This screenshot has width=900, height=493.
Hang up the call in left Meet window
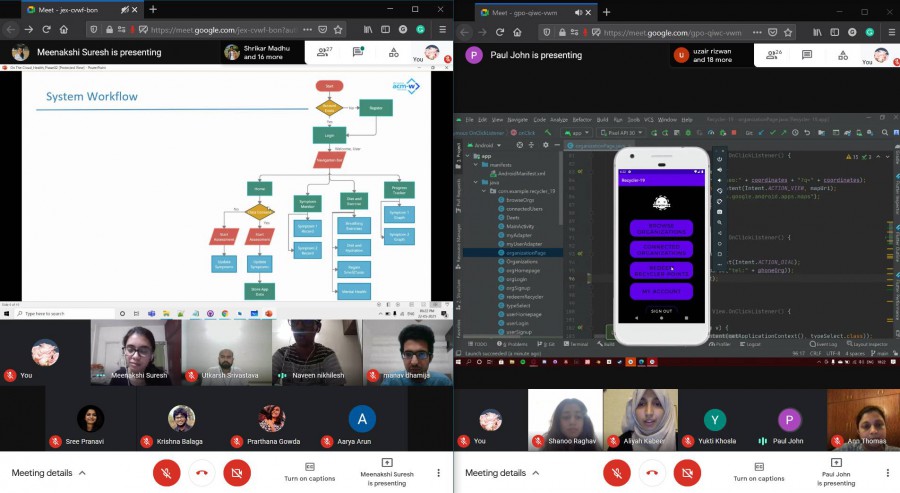tap(202, 472)
